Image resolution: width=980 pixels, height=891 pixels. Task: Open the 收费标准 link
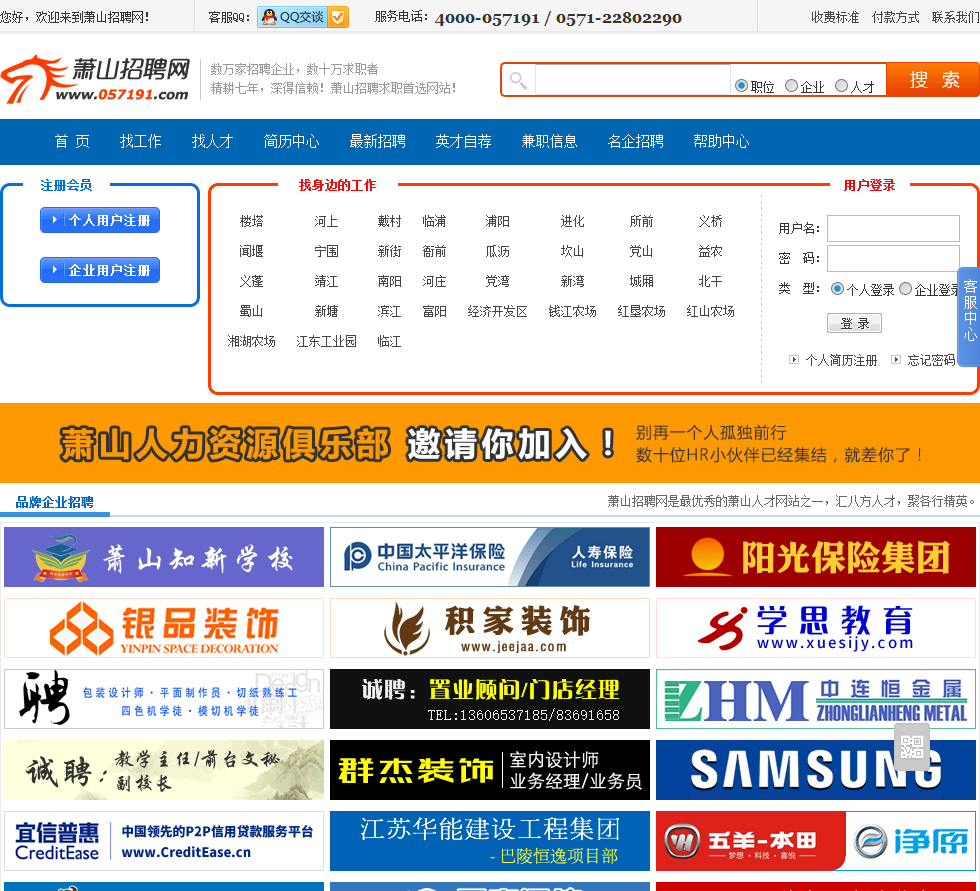pyautogui.click(x=835, y=17)
